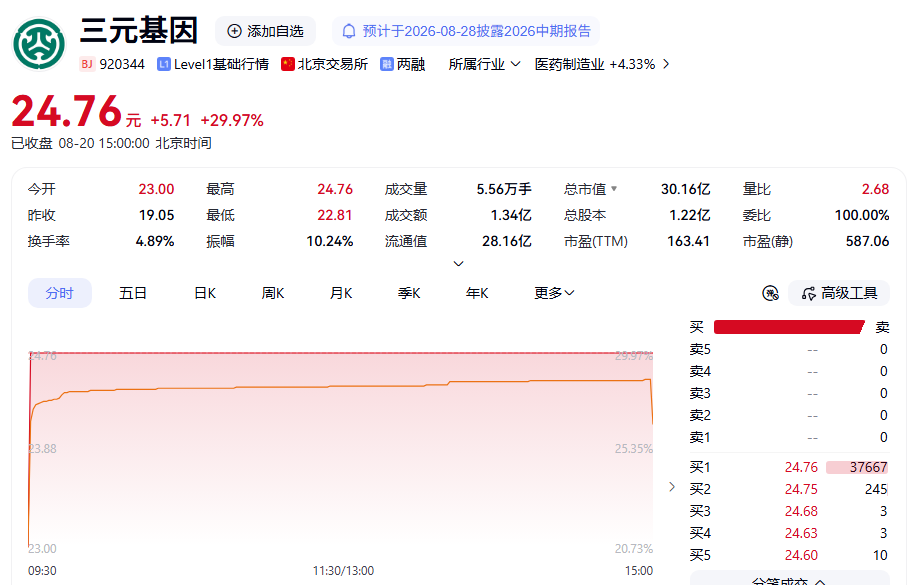Click the 卖1 order row label
The width and height of the screenshot is (920, 585).
700,437
